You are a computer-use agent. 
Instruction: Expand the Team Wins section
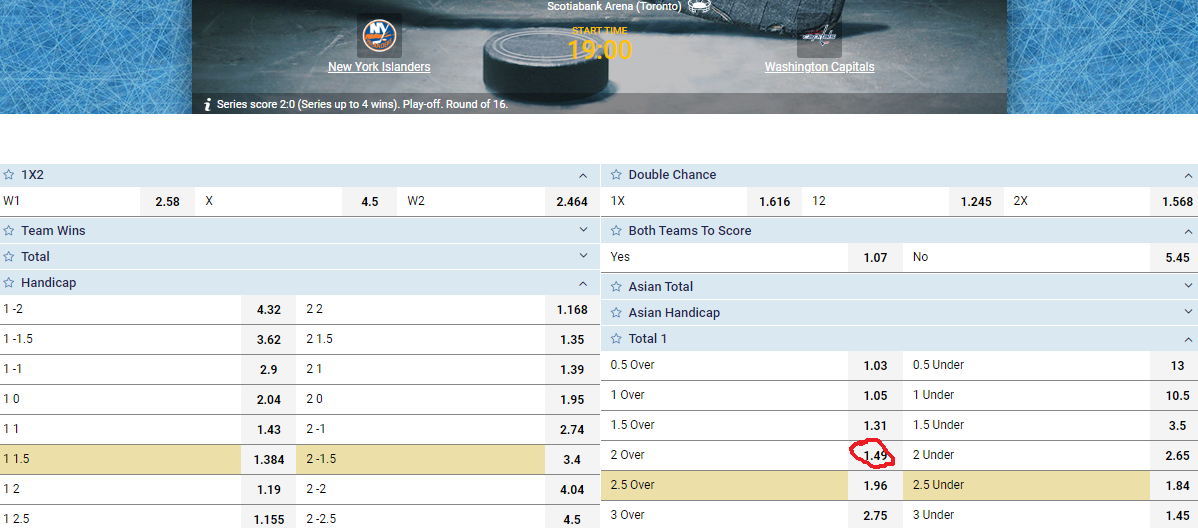pos(584,230)
